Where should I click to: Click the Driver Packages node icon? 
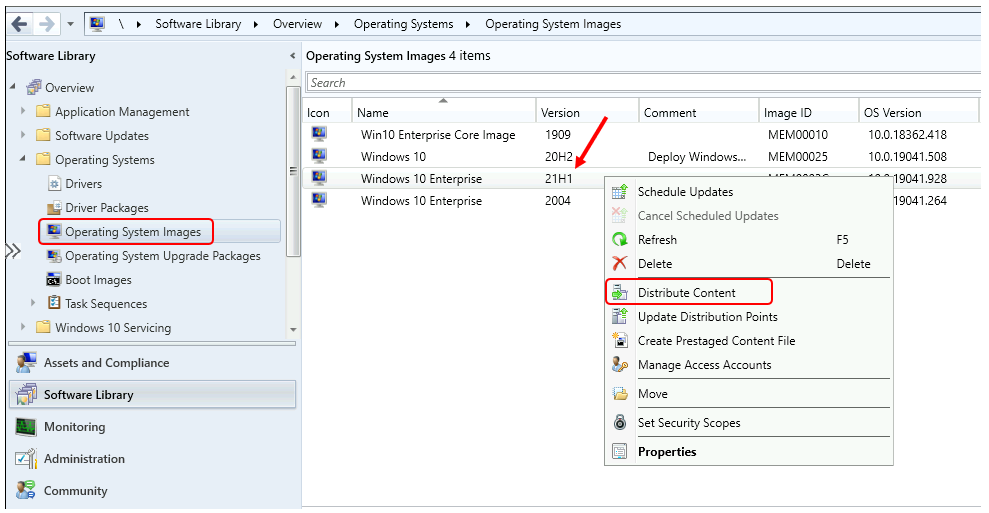[x=54, y=208]
